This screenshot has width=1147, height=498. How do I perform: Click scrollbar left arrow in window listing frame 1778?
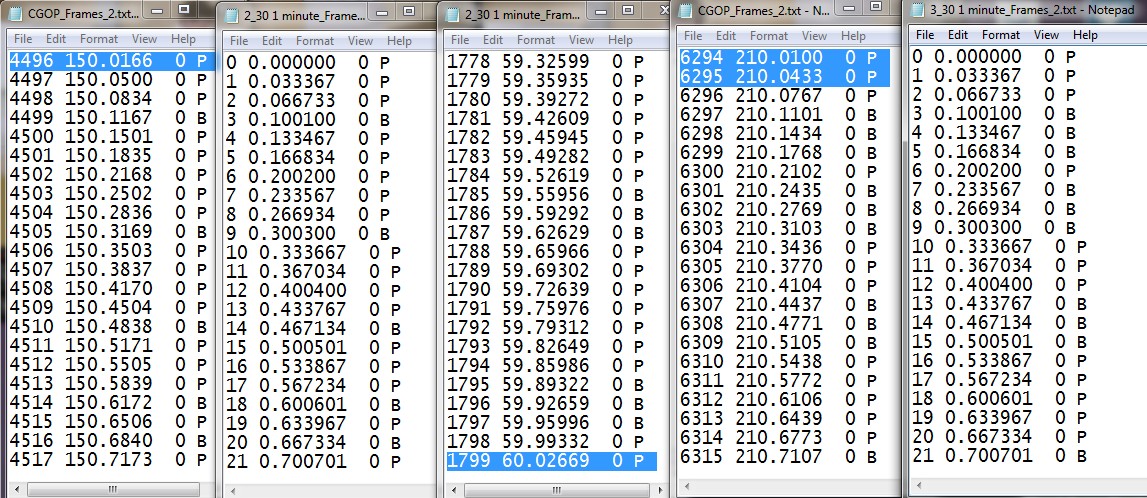point(454,491)
